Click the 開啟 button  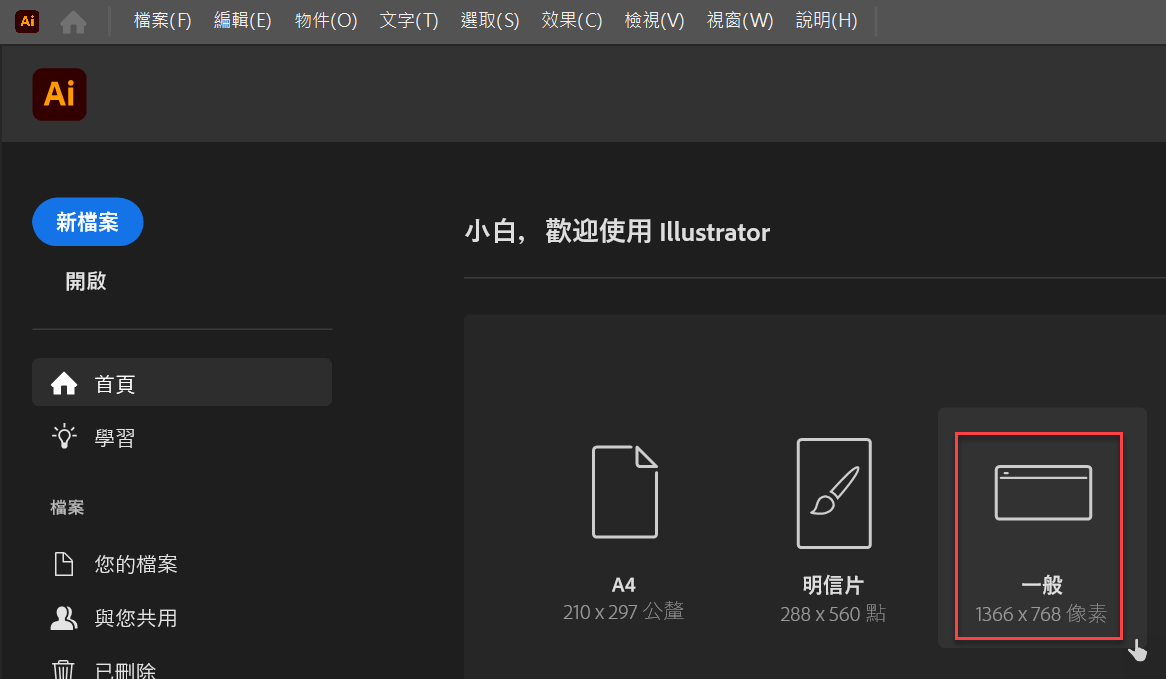click(86, 281)
